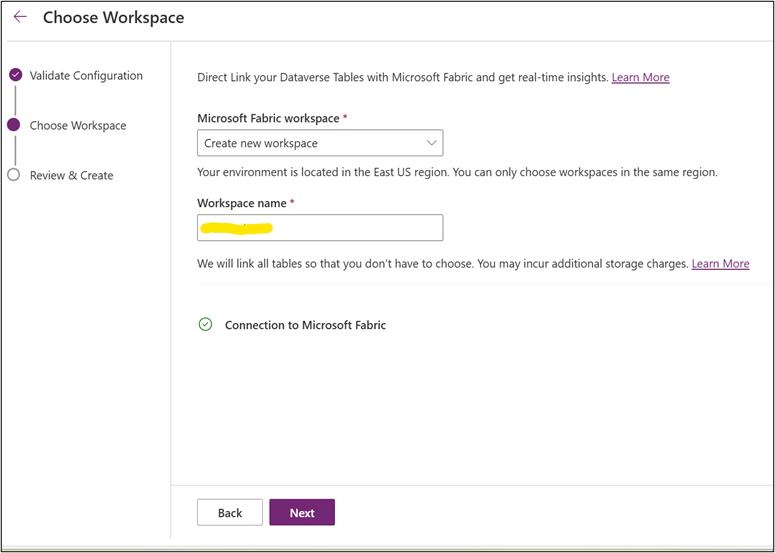
Task: Select the Choose Workspace step indicator circle
Action: [x=14, y=125]
